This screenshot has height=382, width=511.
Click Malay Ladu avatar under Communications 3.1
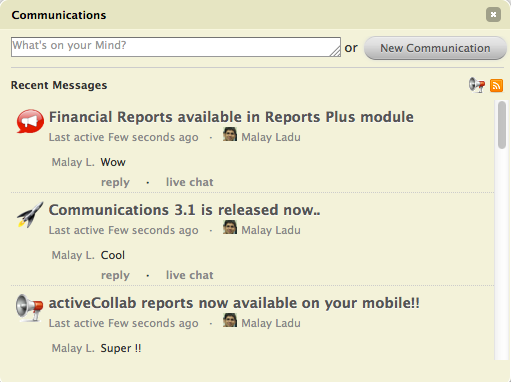coord(230,227)
